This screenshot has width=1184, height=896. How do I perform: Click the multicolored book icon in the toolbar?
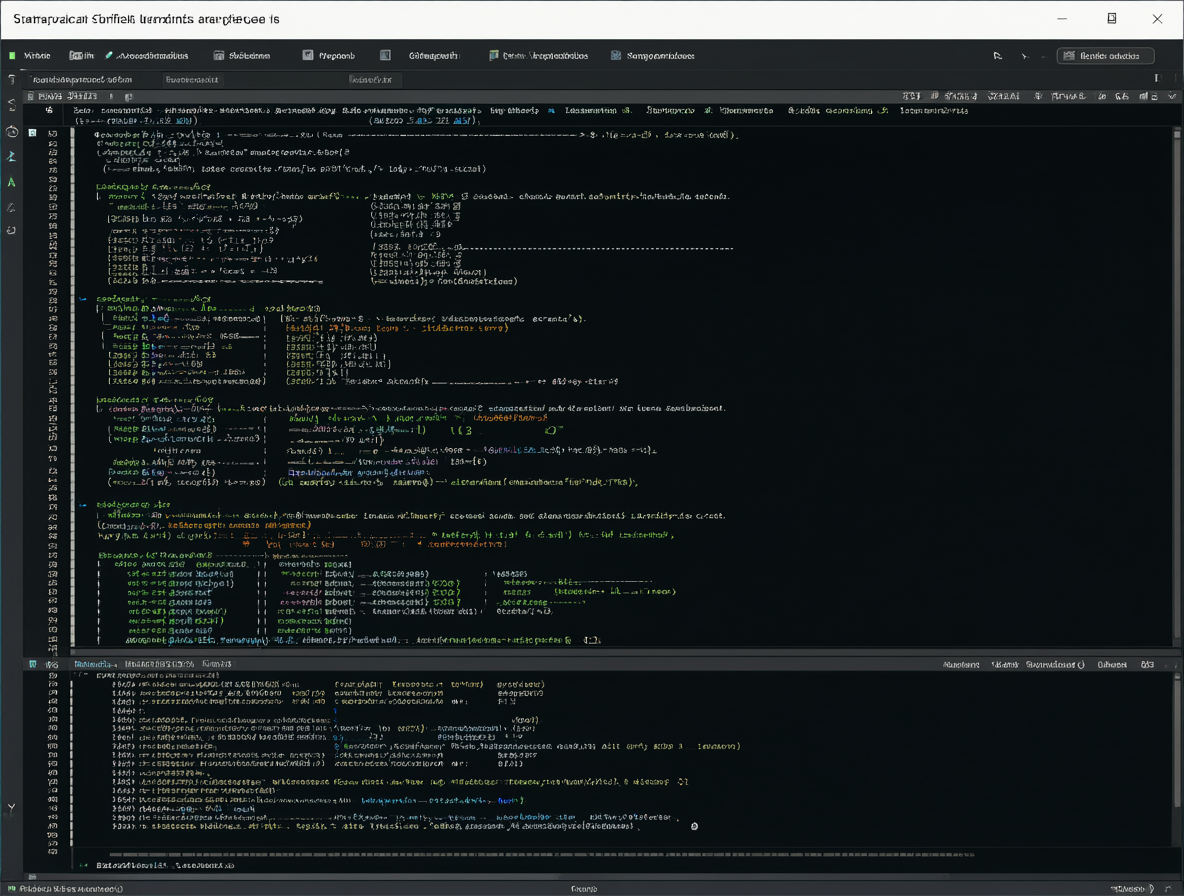(x=494, y=56)
